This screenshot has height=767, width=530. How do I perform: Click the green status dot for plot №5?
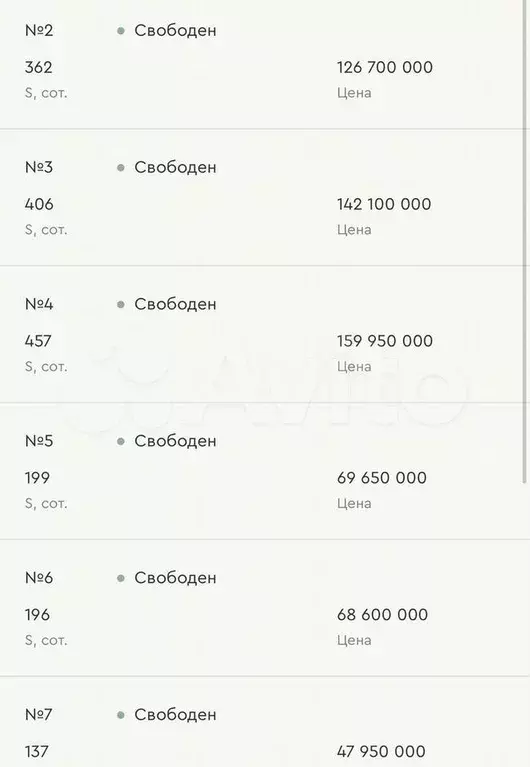121,441
